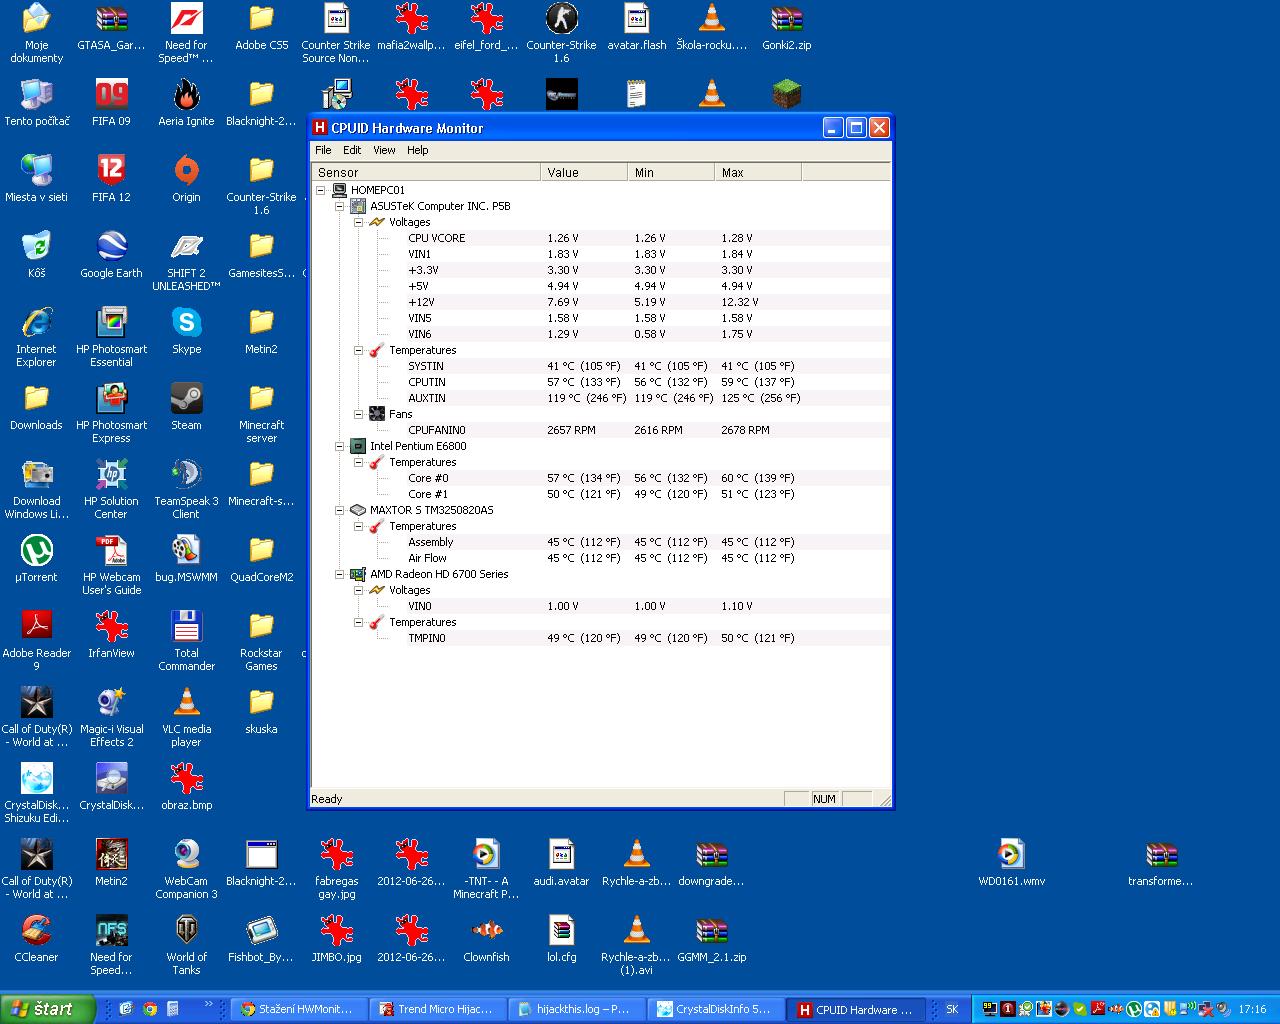Open HP Solution Center icon
This screenshot has width=1280, height=1024.
tap(111, 490)
